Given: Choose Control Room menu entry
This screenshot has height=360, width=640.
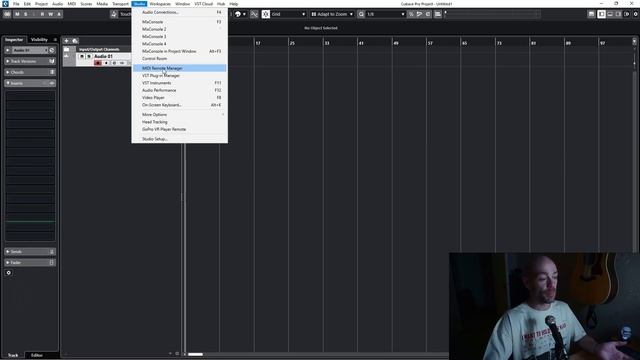Looking at the screenshot, I should [x=180, y=58].
